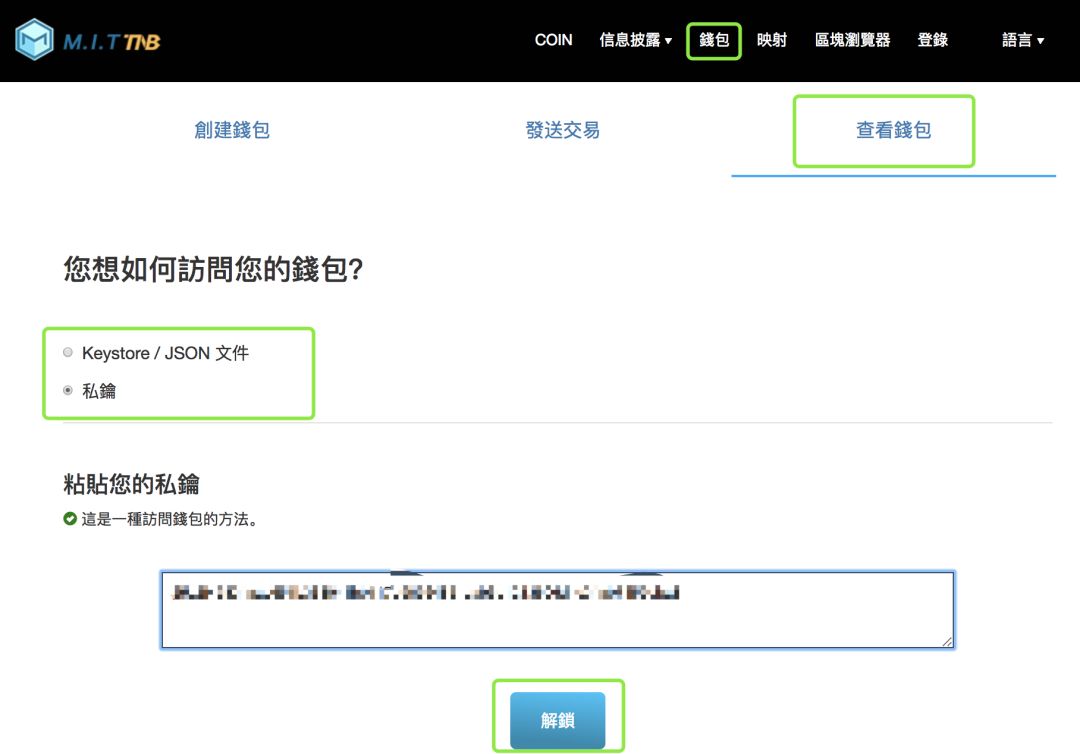The width and height of the screenshot is (1080, 754).
Task: Switch to the 發送交易 tab
Action: pyautogui.click(x=563, y=129)
